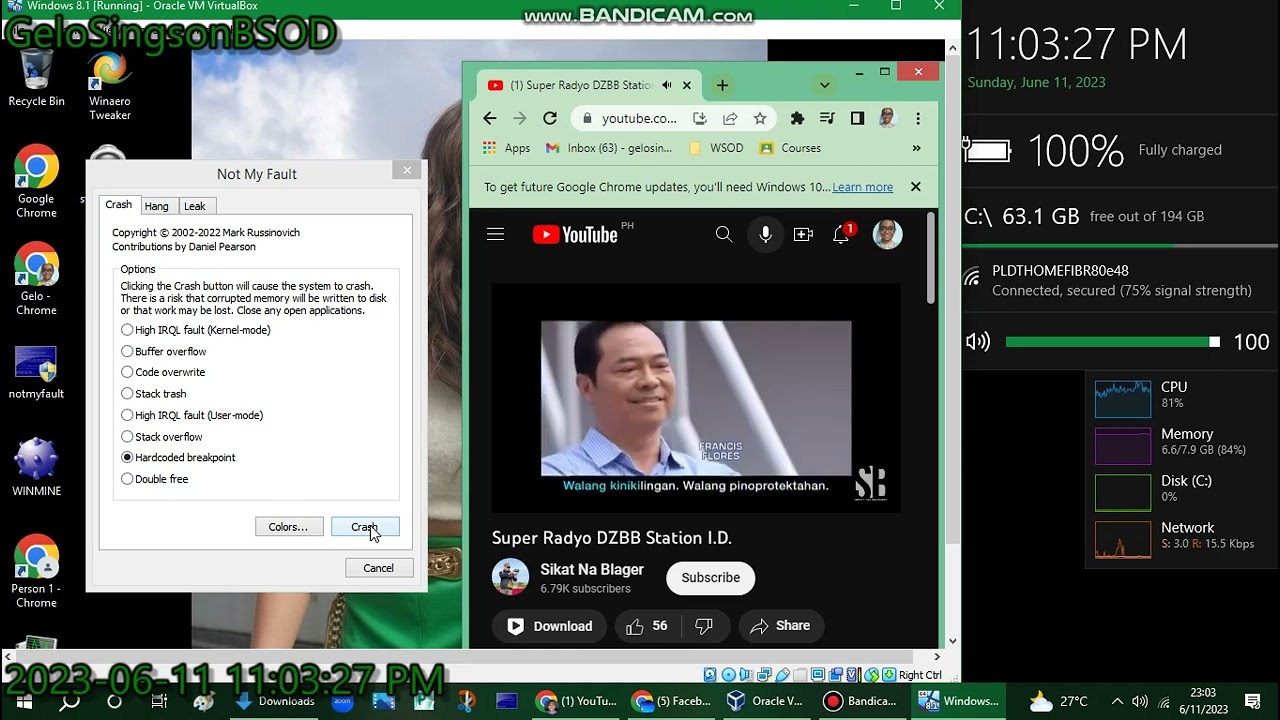Open Bandicam from the taskbar
The width and height of the screenshot is (1280, 720).
pyautogui.click(x=860, y=701)
